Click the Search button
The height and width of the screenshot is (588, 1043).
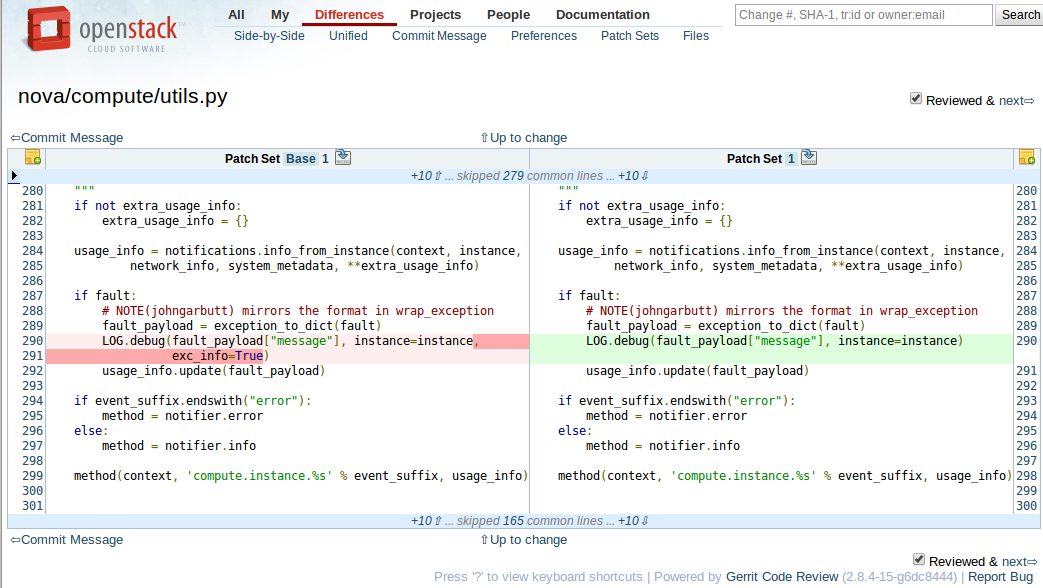pos(1020,15)
